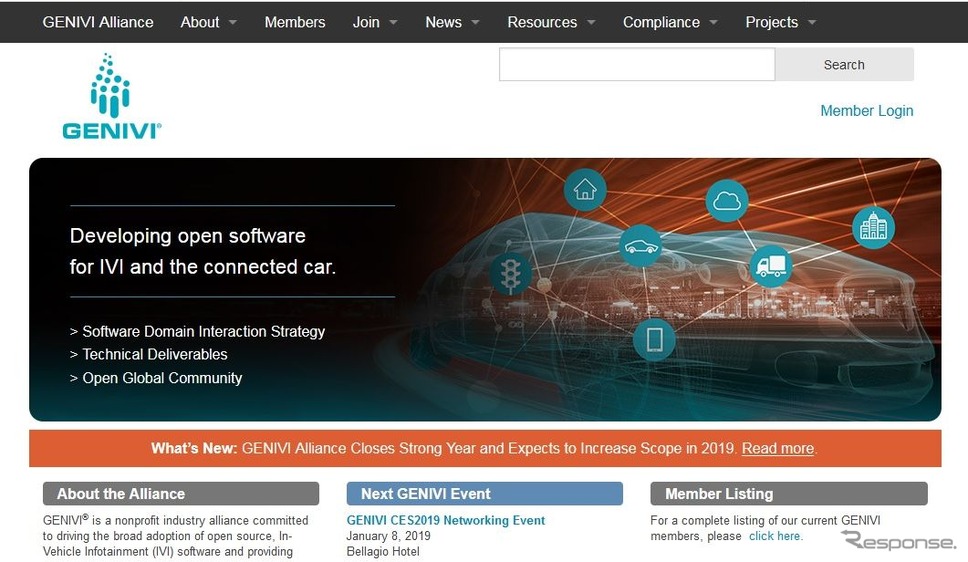Click the About the Alliance heading

(x=181, y=493)
